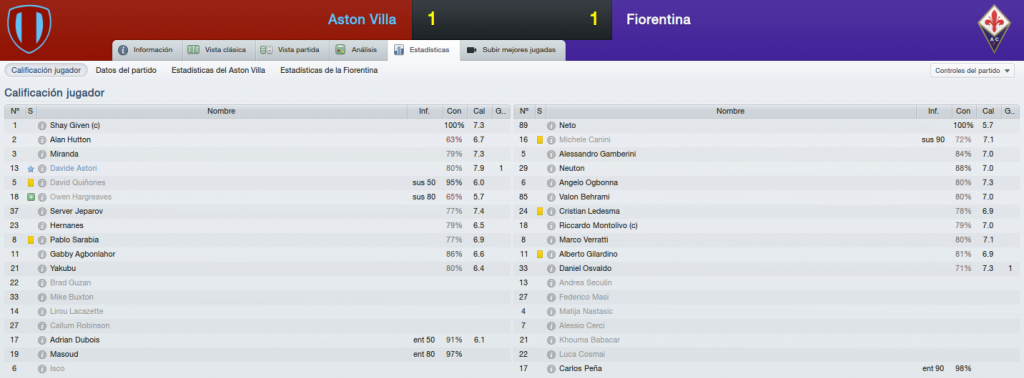Click David Quiñones' yellow card icon
The height and width of the screenshot is (378, 1024).
(x=31, y=183)
